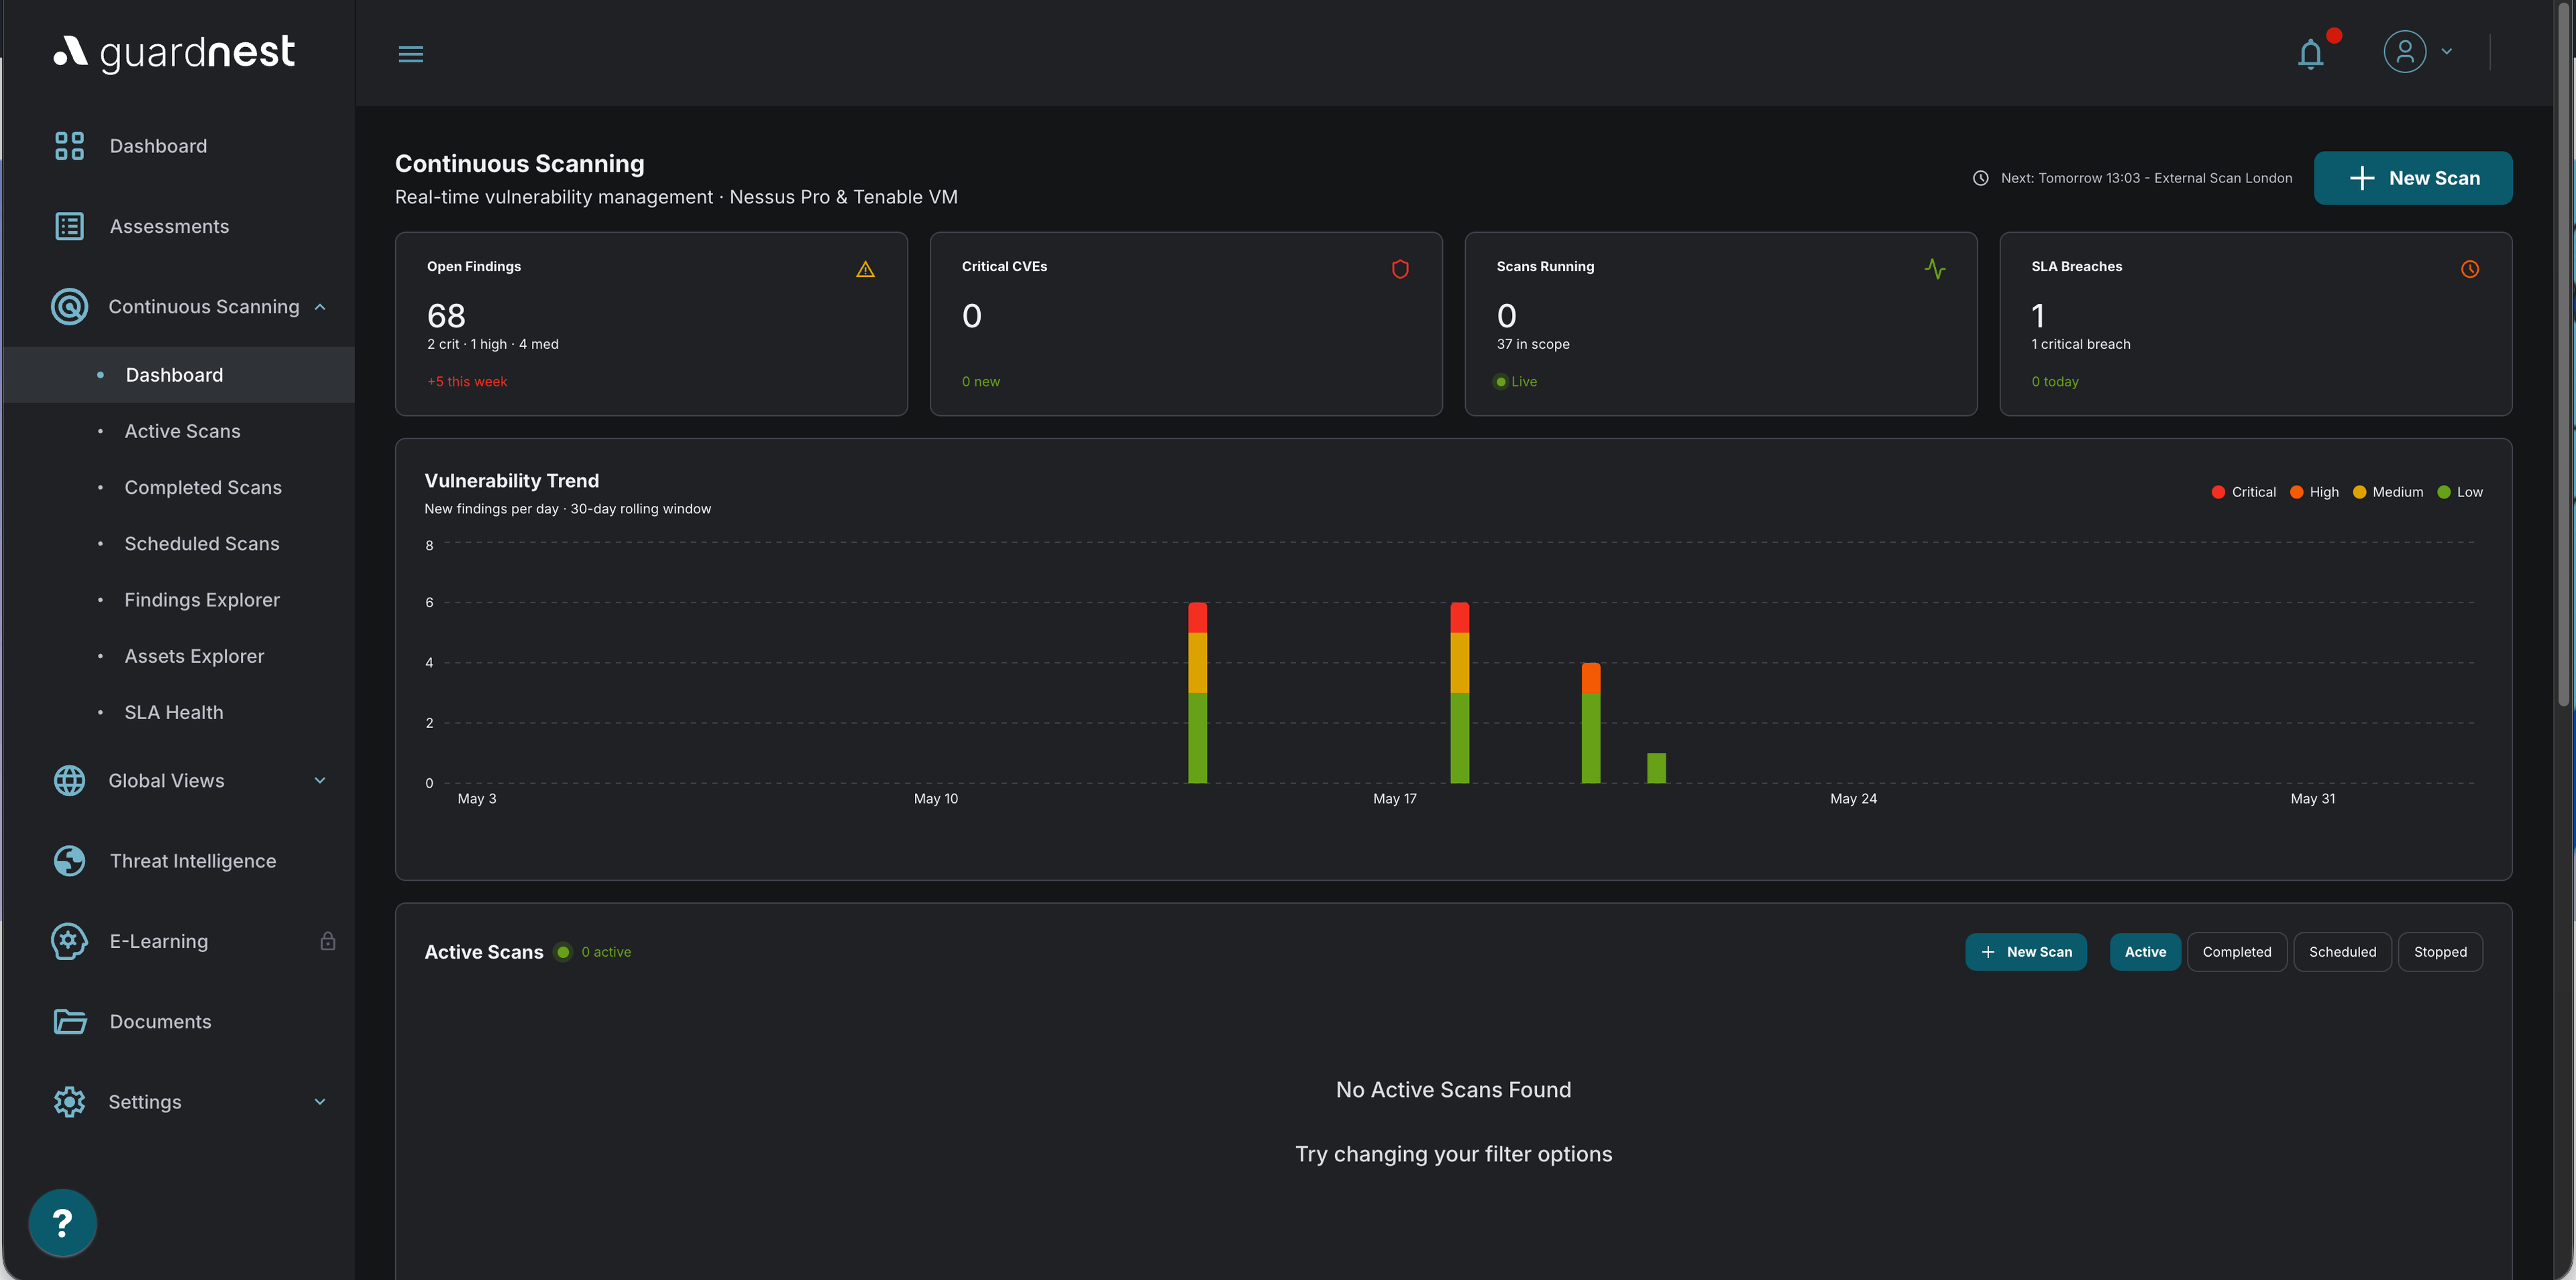Expand the Global Views chevron
The width and height of the screenshot is (2576, 1280).
coord(320,781)
